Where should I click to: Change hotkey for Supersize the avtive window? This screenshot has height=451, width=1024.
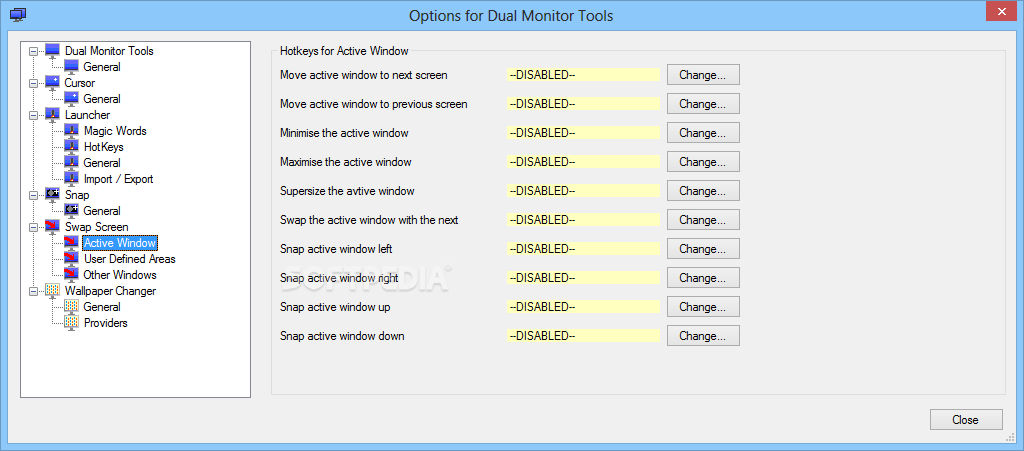coord(703,191)
